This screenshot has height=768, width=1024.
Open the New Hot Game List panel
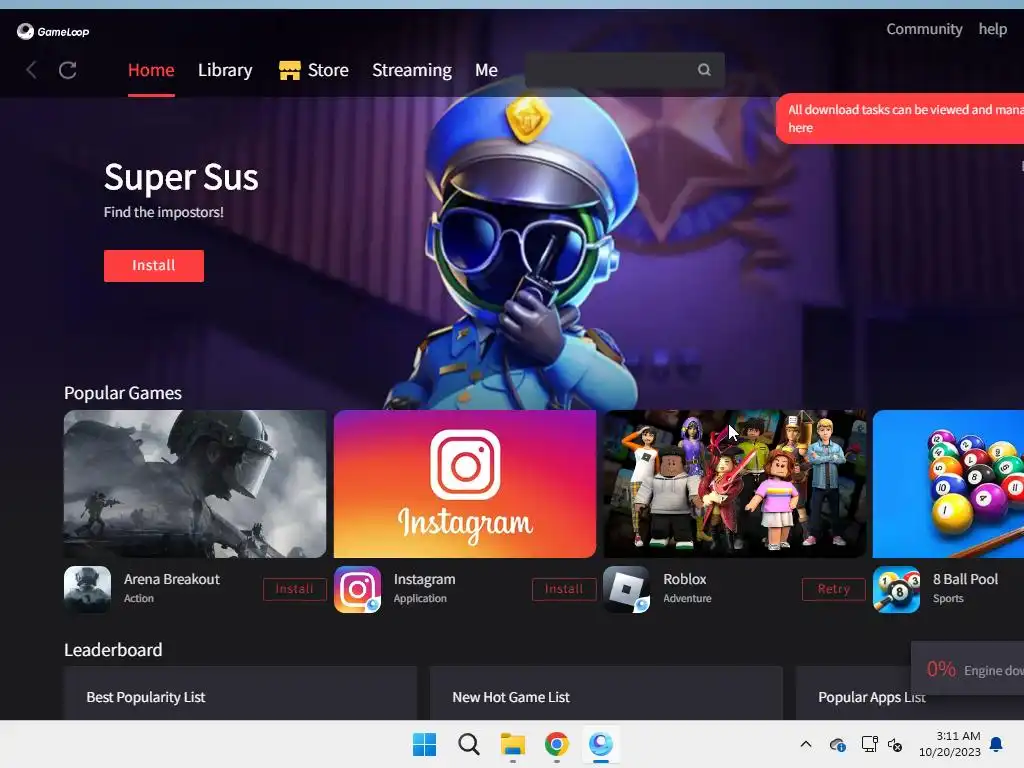coord(606,694)
